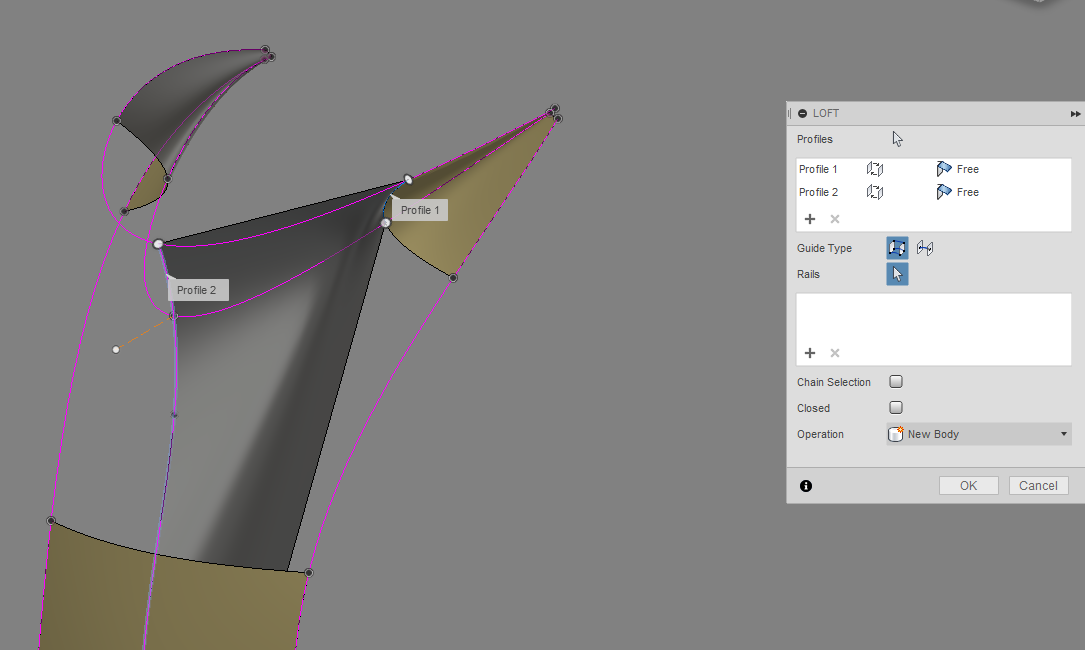
Task: Remove selected rail with X icon
Action: (x=835, y=353)
